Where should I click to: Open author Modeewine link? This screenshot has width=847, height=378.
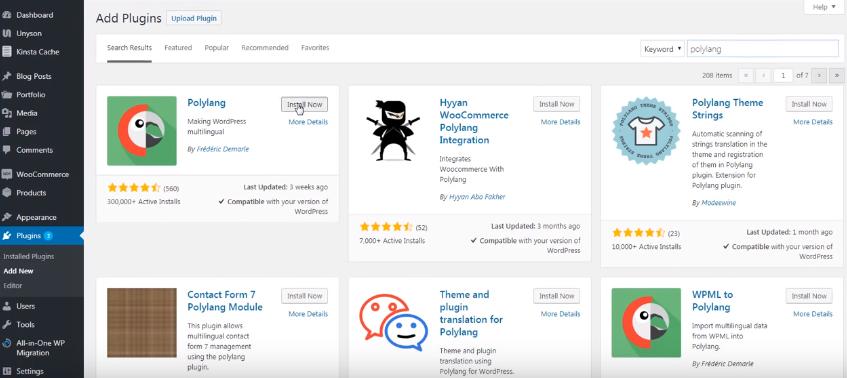coord(718,203)
